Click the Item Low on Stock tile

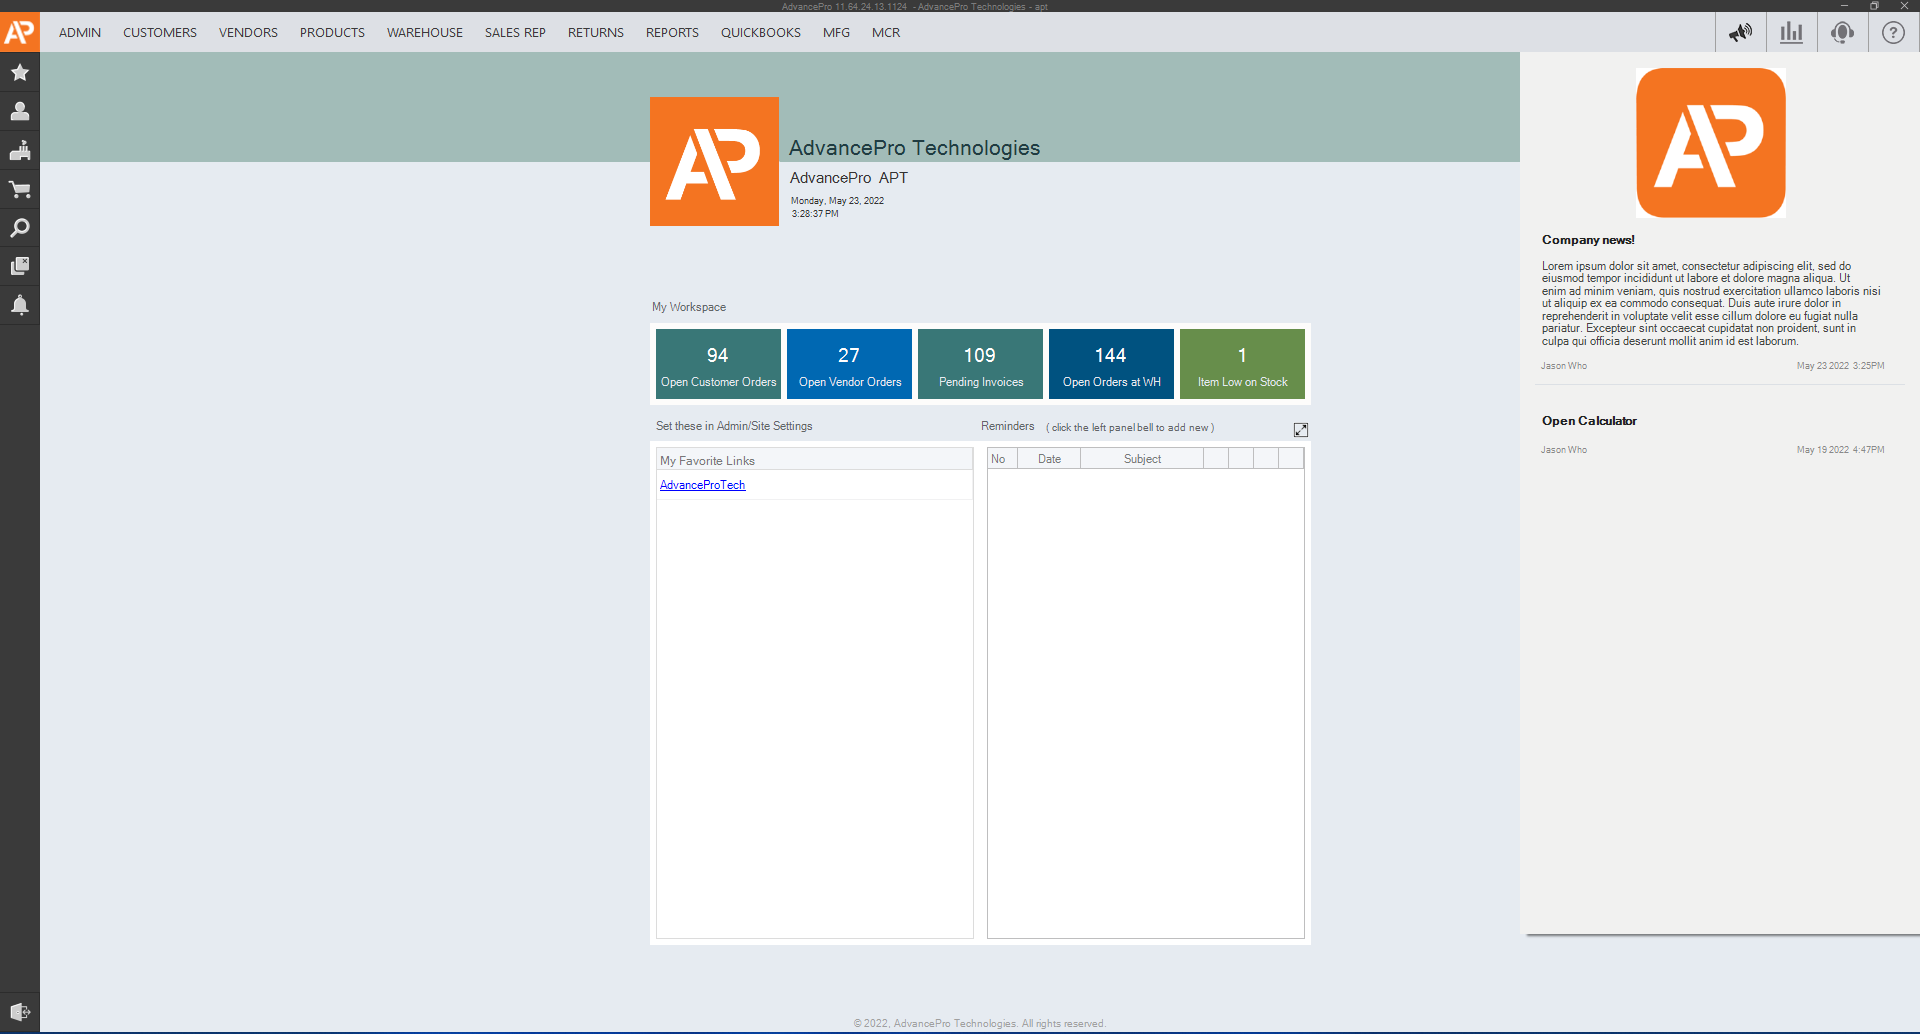pos(1242,364)
